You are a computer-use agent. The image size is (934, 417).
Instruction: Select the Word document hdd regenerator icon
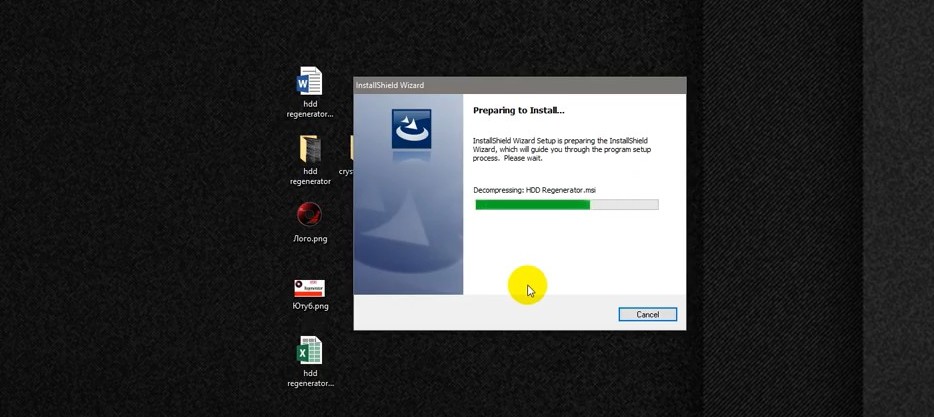click(309, 81)
